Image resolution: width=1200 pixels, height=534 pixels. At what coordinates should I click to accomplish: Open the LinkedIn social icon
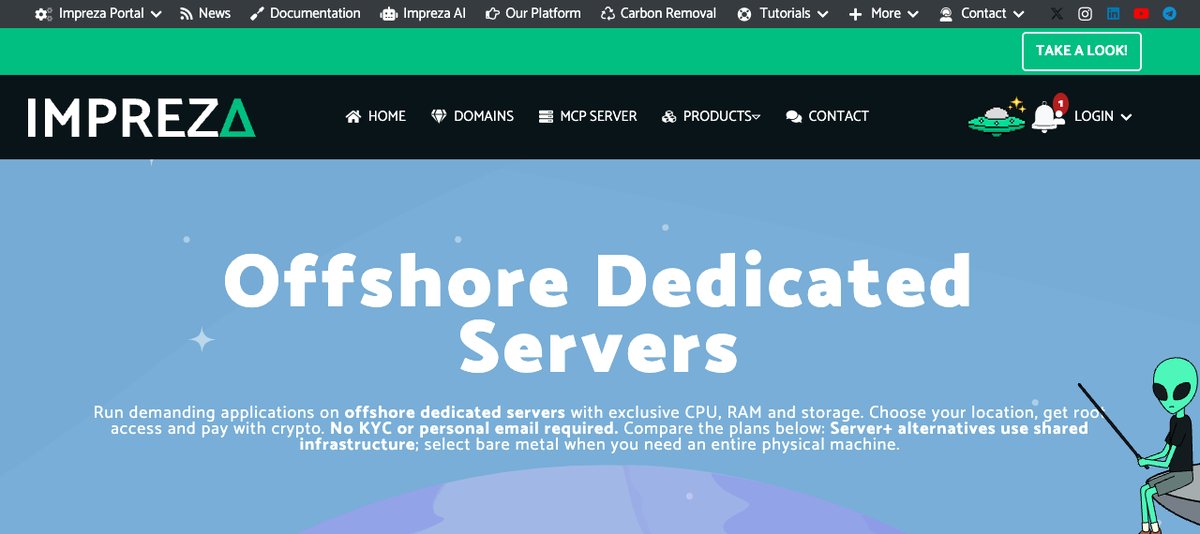pyautogui.click(x=1113, y=14)
